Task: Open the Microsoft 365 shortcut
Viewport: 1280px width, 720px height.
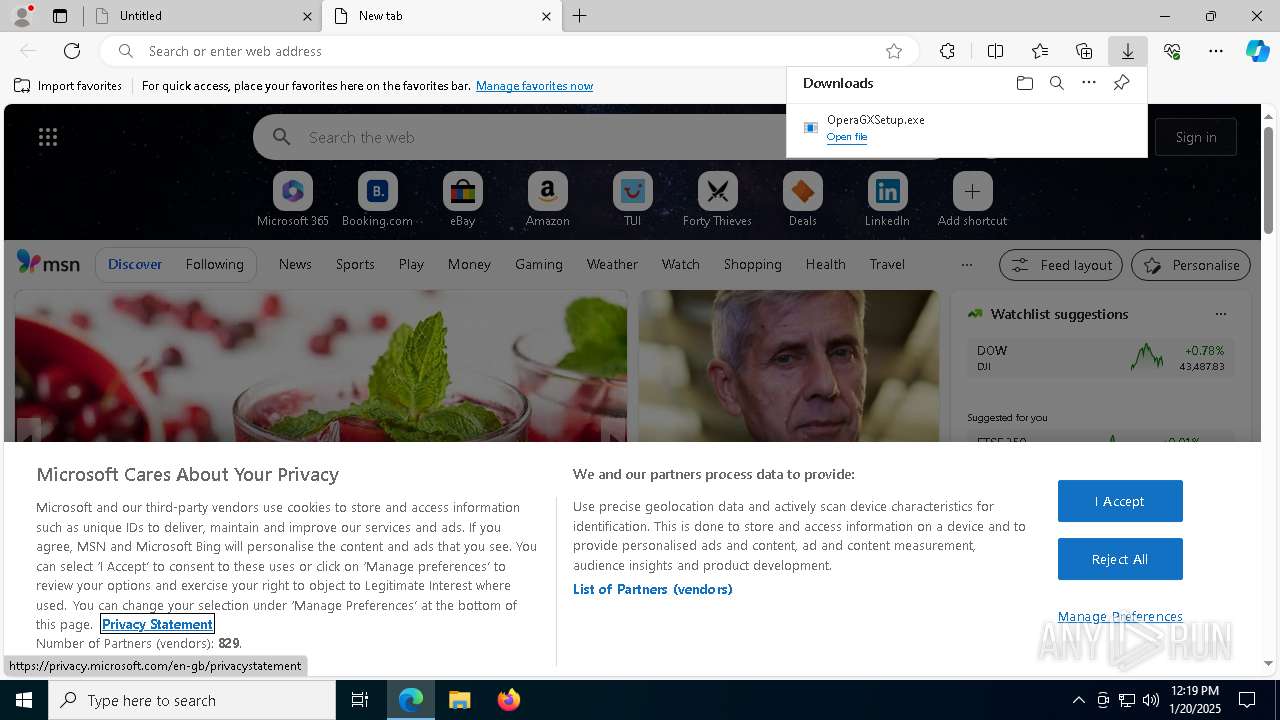Action: 293,200
